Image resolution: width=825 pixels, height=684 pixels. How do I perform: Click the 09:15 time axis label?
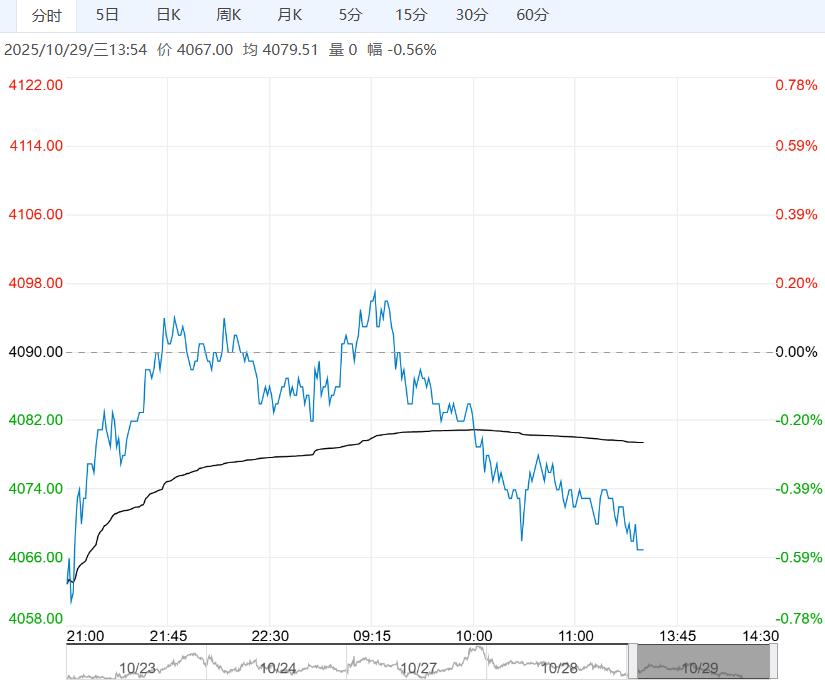[x=372, y=636]
